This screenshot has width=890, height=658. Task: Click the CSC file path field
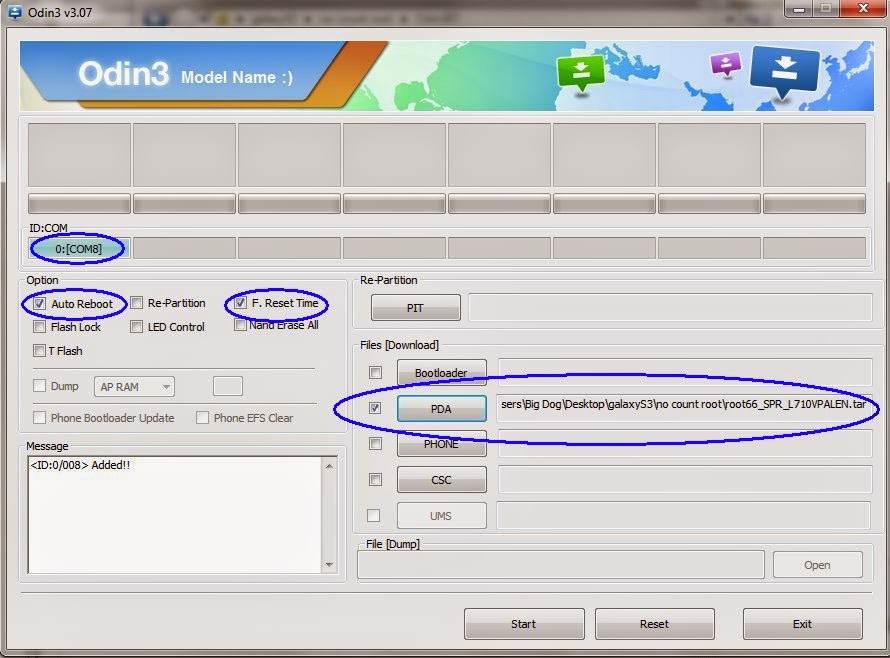point(685,480)
